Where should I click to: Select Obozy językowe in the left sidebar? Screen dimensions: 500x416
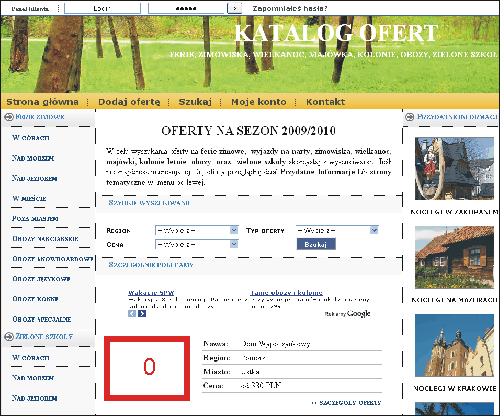point(41,279)
